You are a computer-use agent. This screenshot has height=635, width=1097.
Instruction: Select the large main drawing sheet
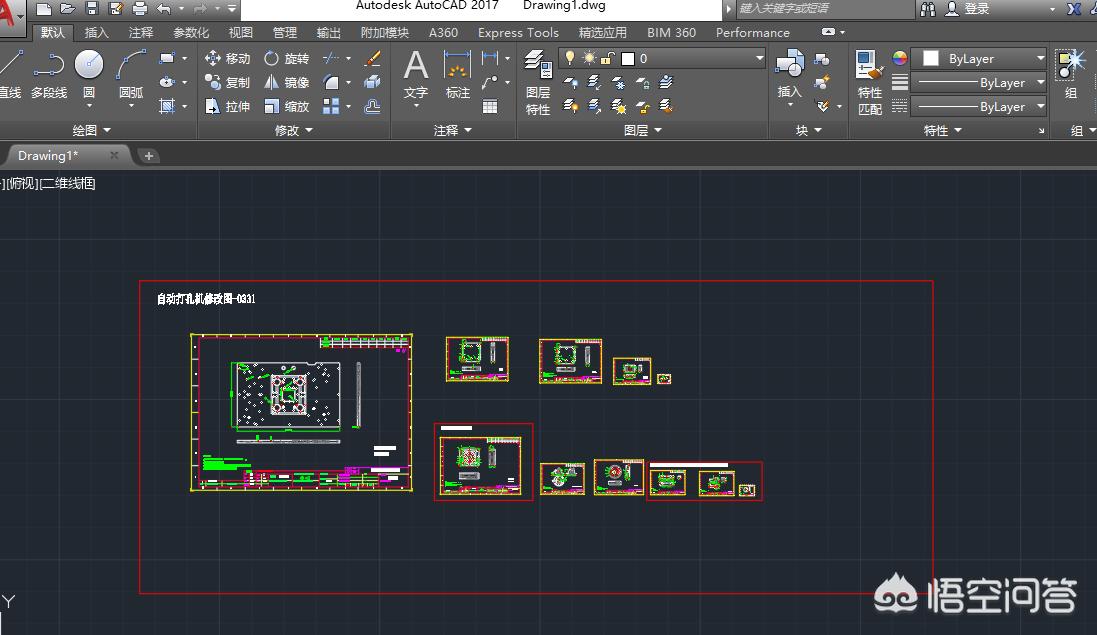coord(302,413)
